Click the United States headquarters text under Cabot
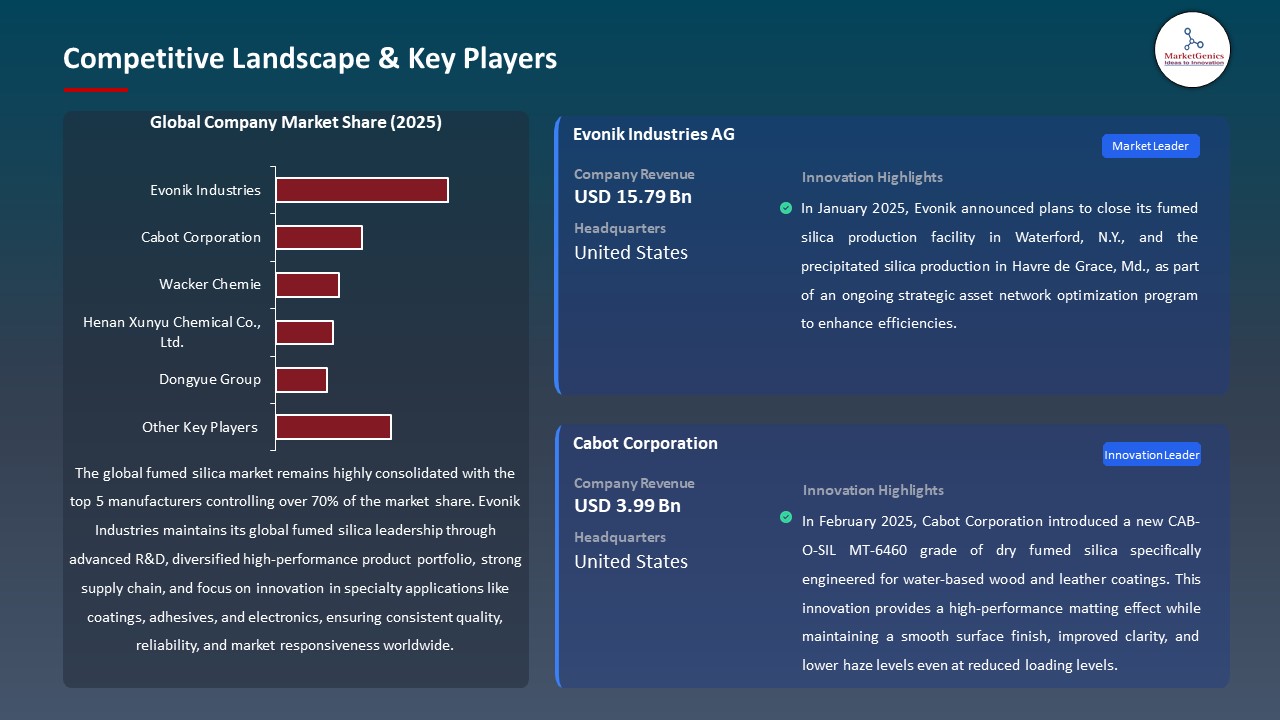This screenshot has width=1280, height=720. 630,562
